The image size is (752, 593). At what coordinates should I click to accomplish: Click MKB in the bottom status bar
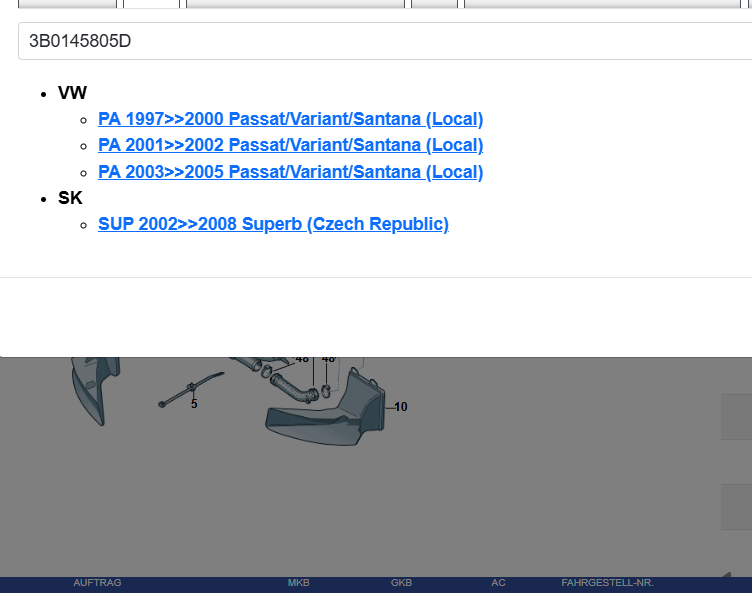pos(298,583)
